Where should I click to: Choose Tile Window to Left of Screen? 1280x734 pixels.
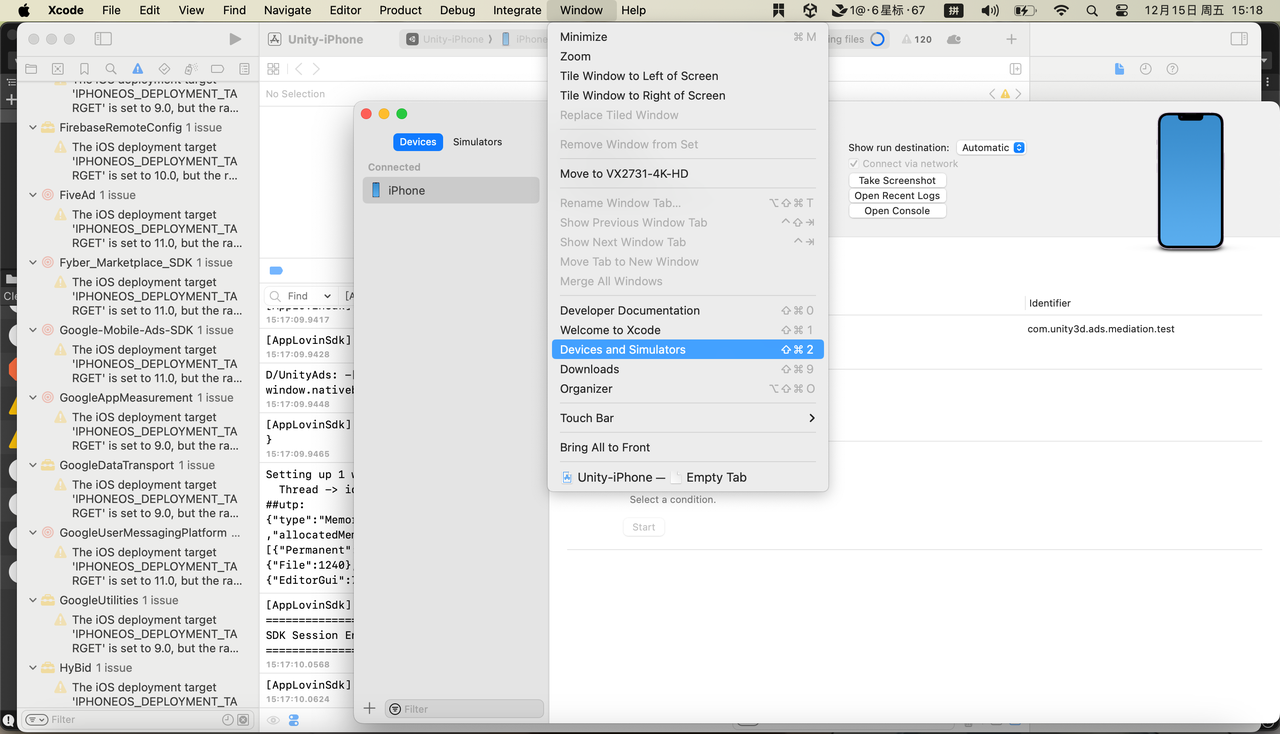coord(688,76)
